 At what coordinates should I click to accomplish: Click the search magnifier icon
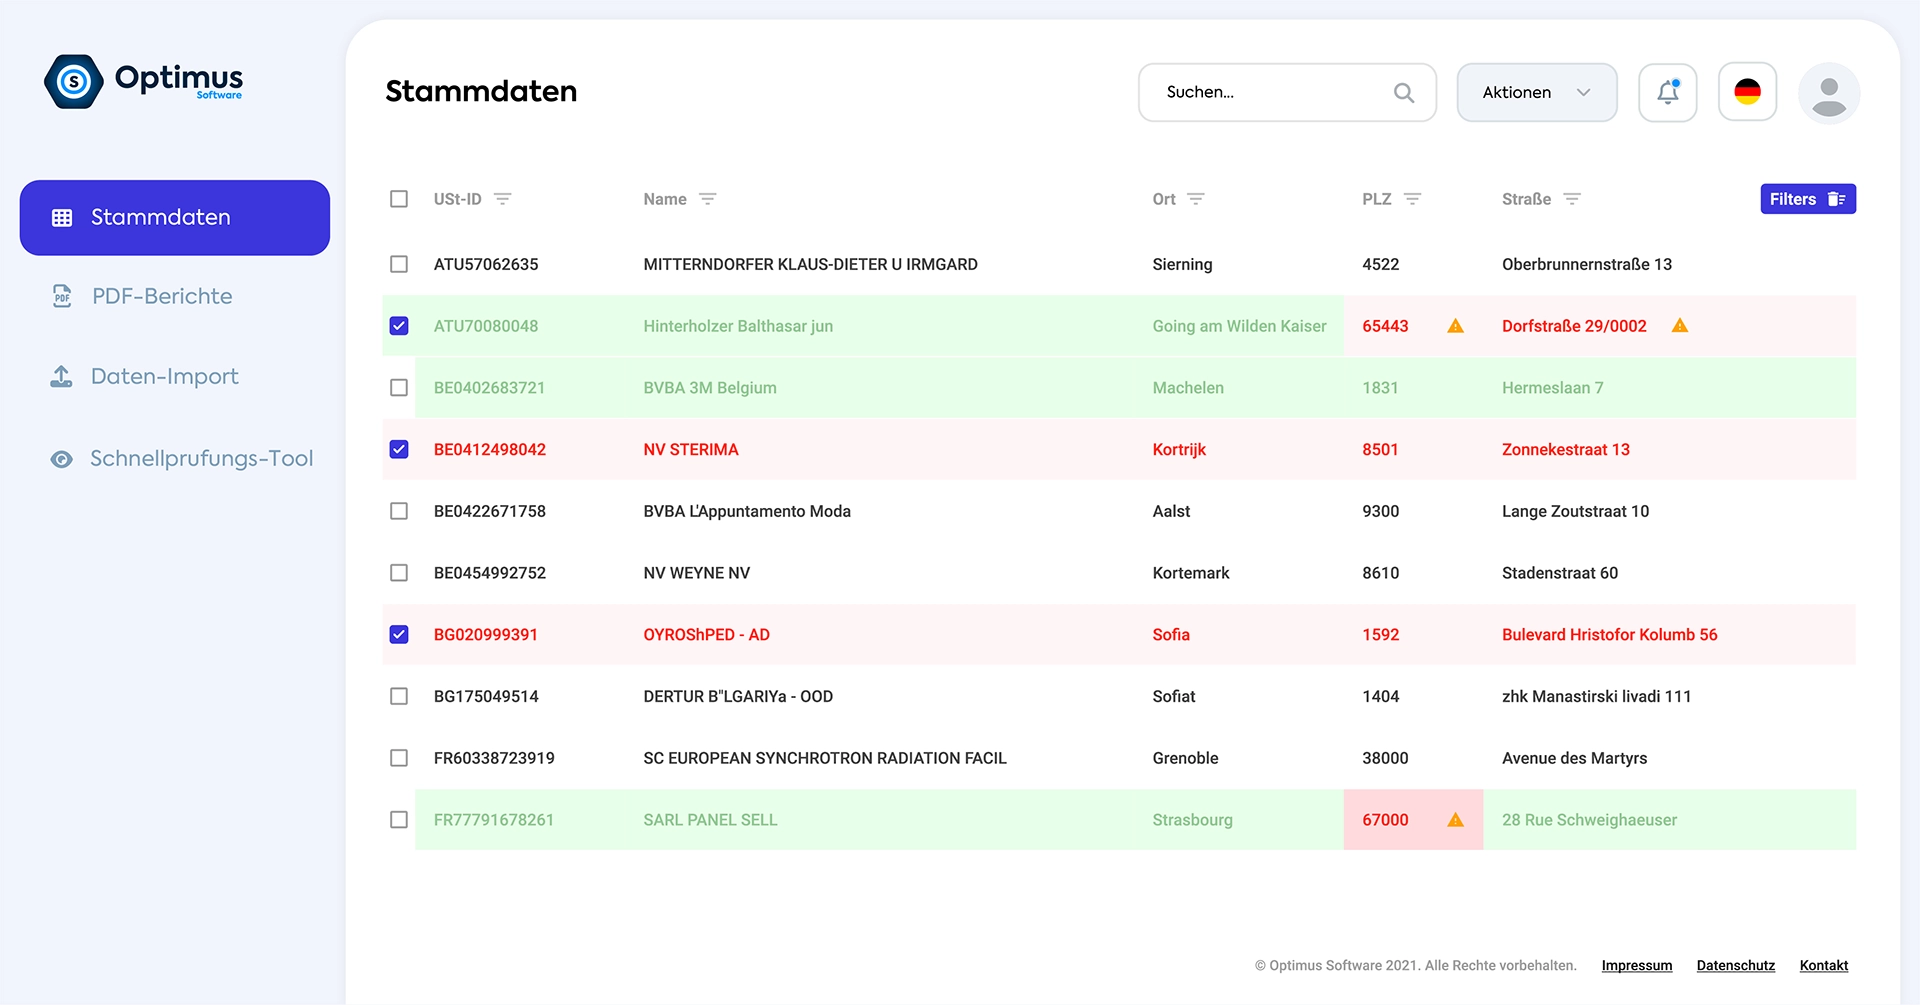point(1404,93)
